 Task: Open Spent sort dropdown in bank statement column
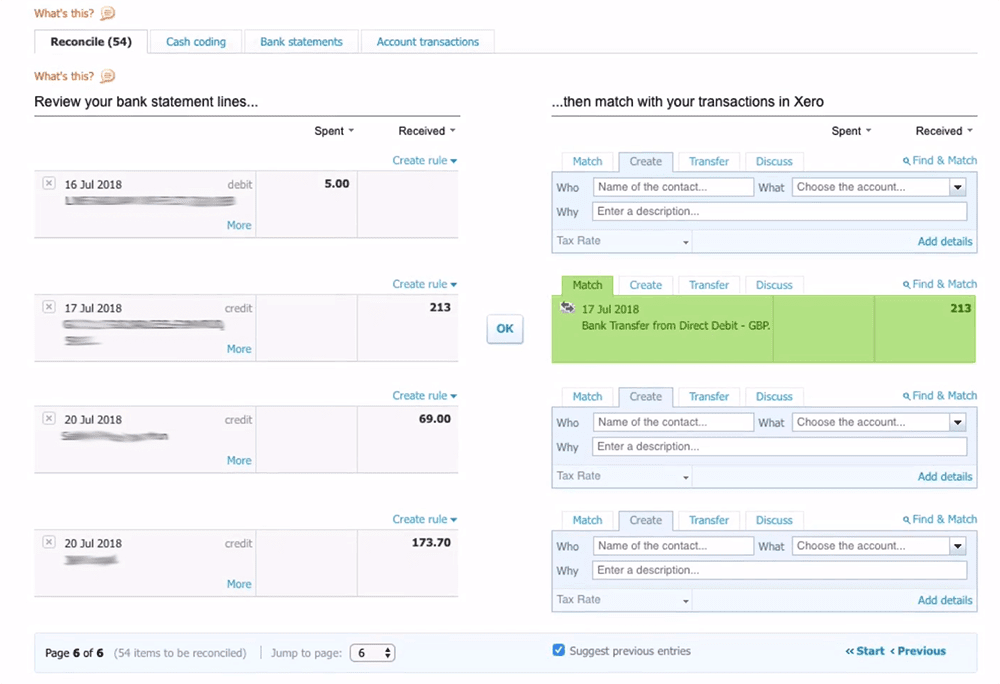(334, 131)
